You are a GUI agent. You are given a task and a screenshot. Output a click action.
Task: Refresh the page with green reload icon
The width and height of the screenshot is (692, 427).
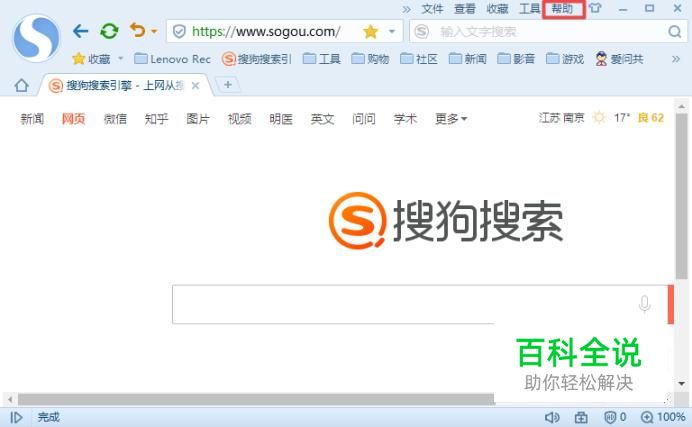tap(109, 31)
